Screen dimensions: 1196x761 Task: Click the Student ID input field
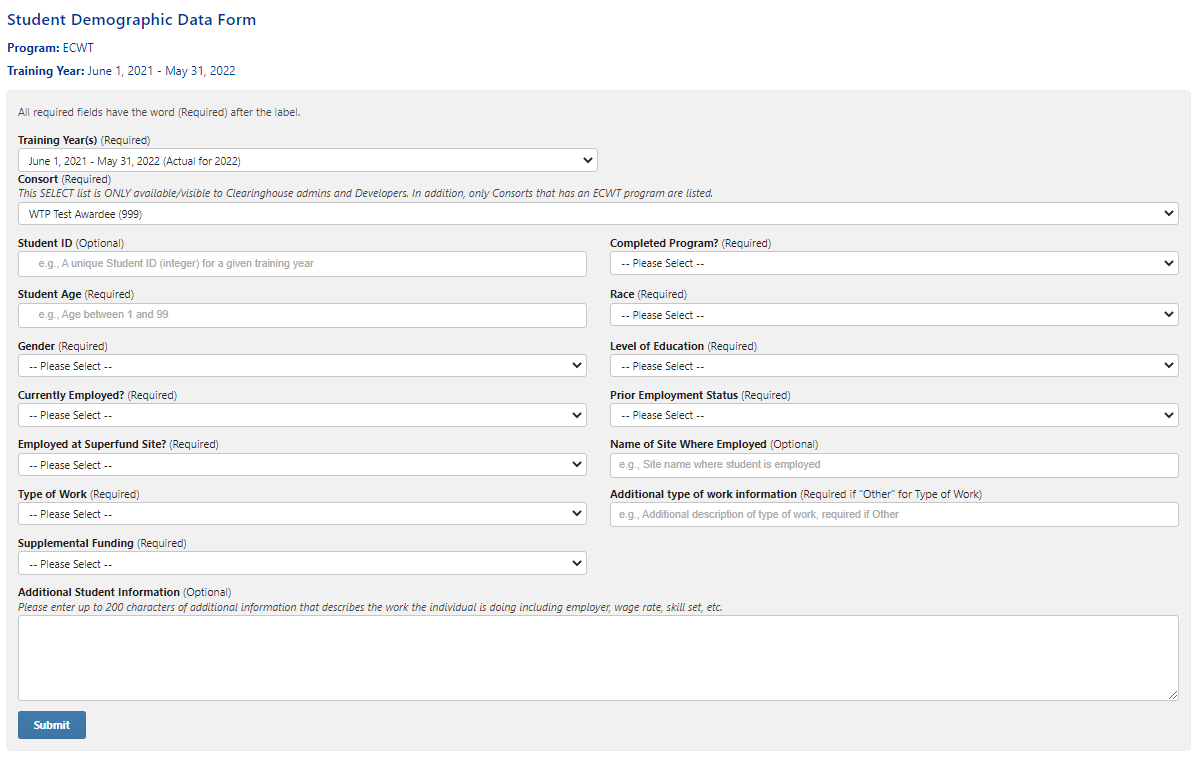[302, 264]
